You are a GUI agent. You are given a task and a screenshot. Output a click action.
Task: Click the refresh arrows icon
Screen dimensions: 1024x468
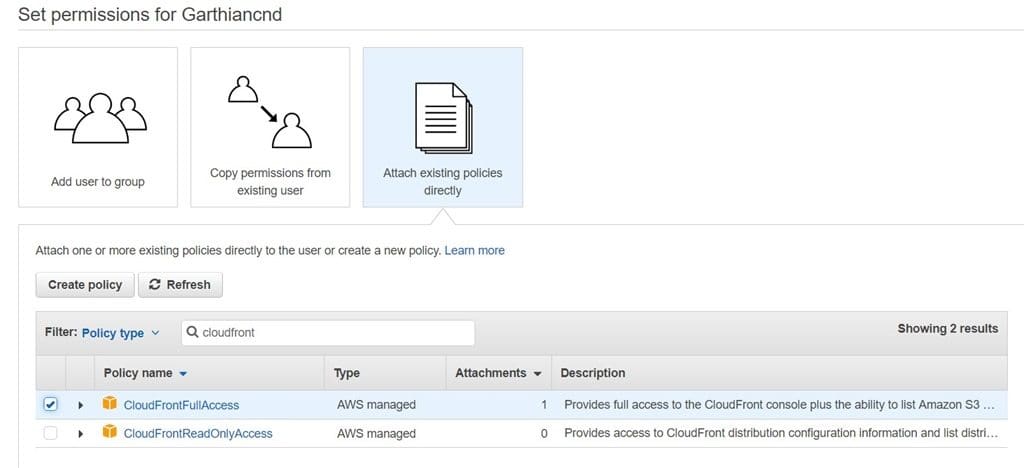coord(155,285)
